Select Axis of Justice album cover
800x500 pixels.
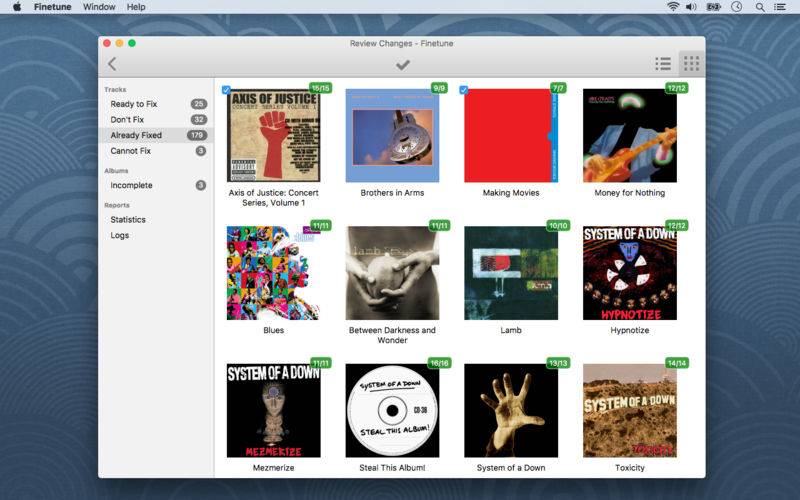pos(273,135)
